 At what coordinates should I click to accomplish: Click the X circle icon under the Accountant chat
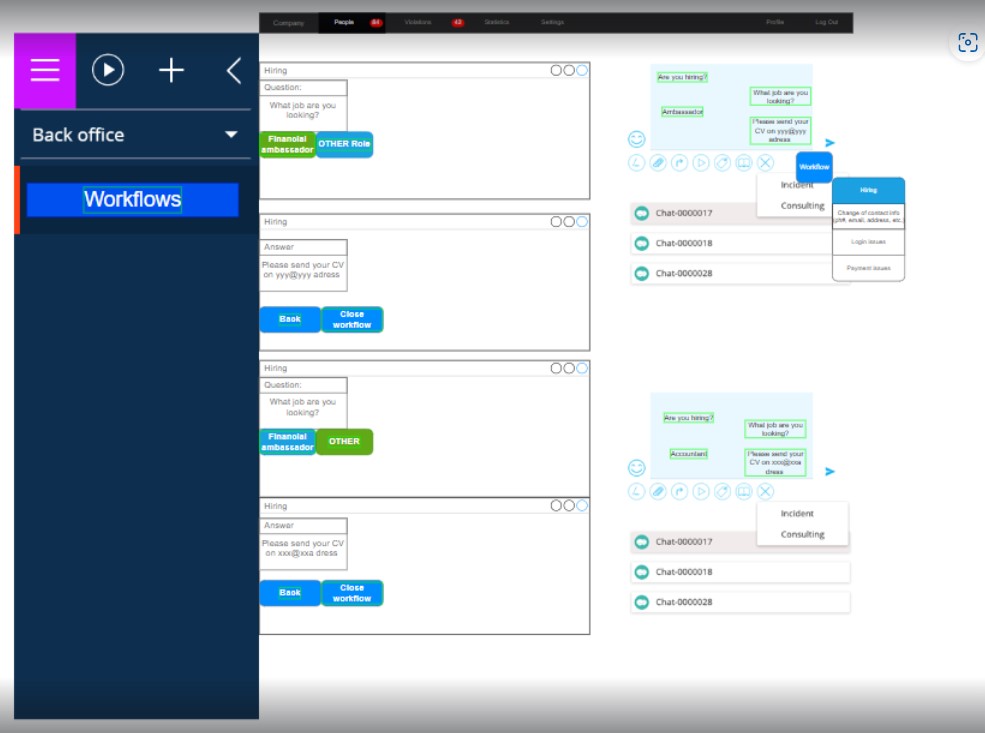point(765,492)
